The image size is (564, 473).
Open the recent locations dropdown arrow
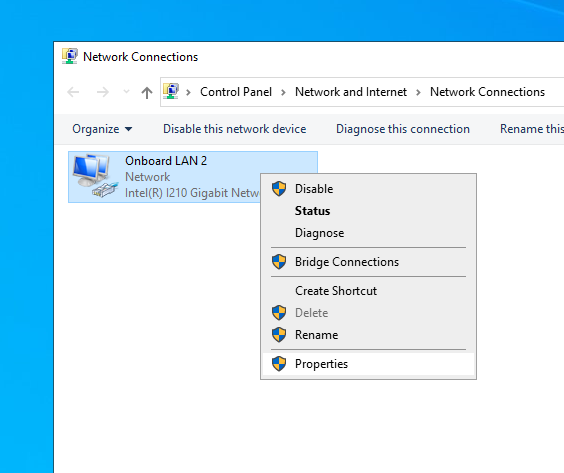[x=126, y=91]
